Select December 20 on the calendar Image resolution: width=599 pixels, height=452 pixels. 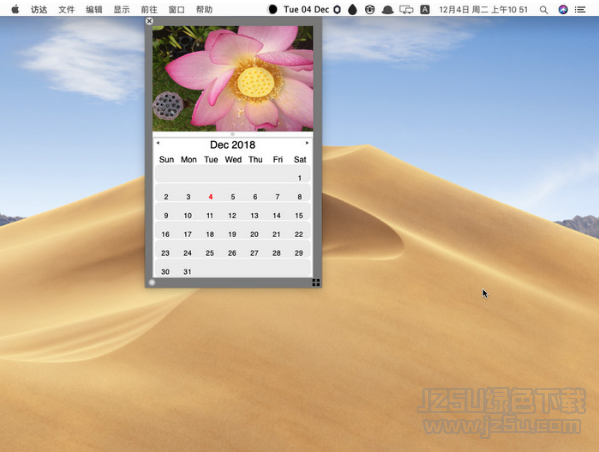pos(254,234)
